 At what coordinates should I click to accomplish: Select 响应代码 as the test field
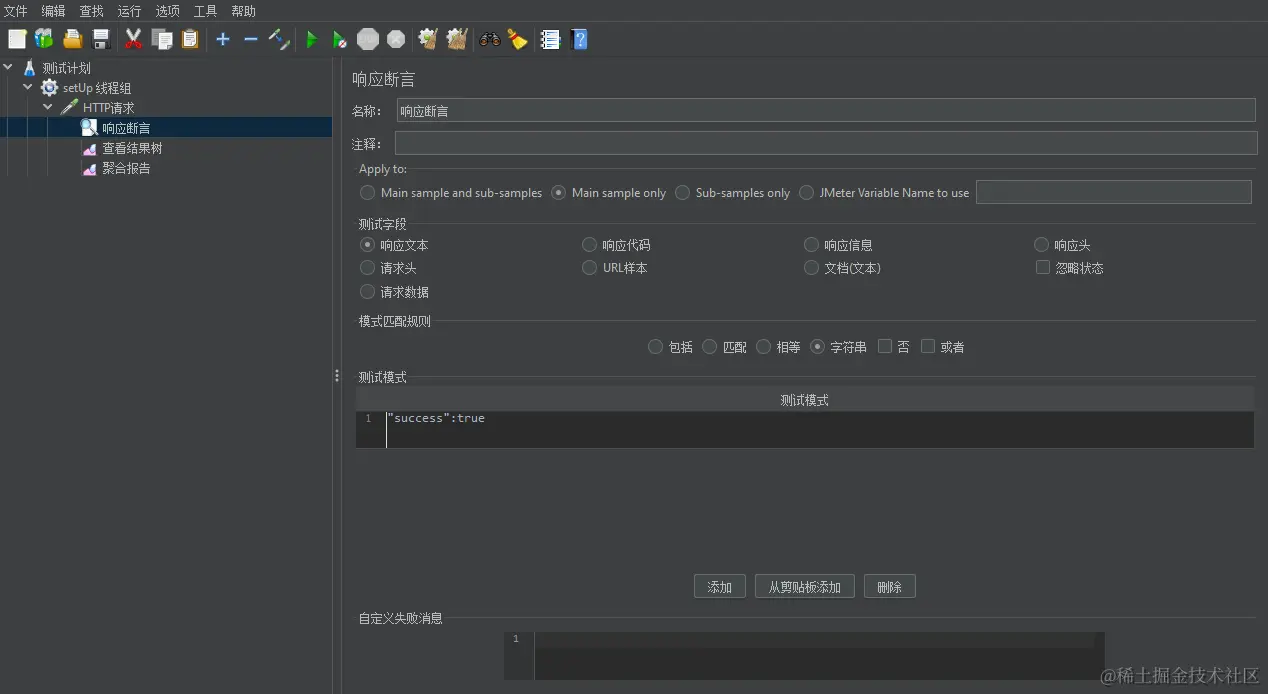pyautogui.click(x=589, y=244)
